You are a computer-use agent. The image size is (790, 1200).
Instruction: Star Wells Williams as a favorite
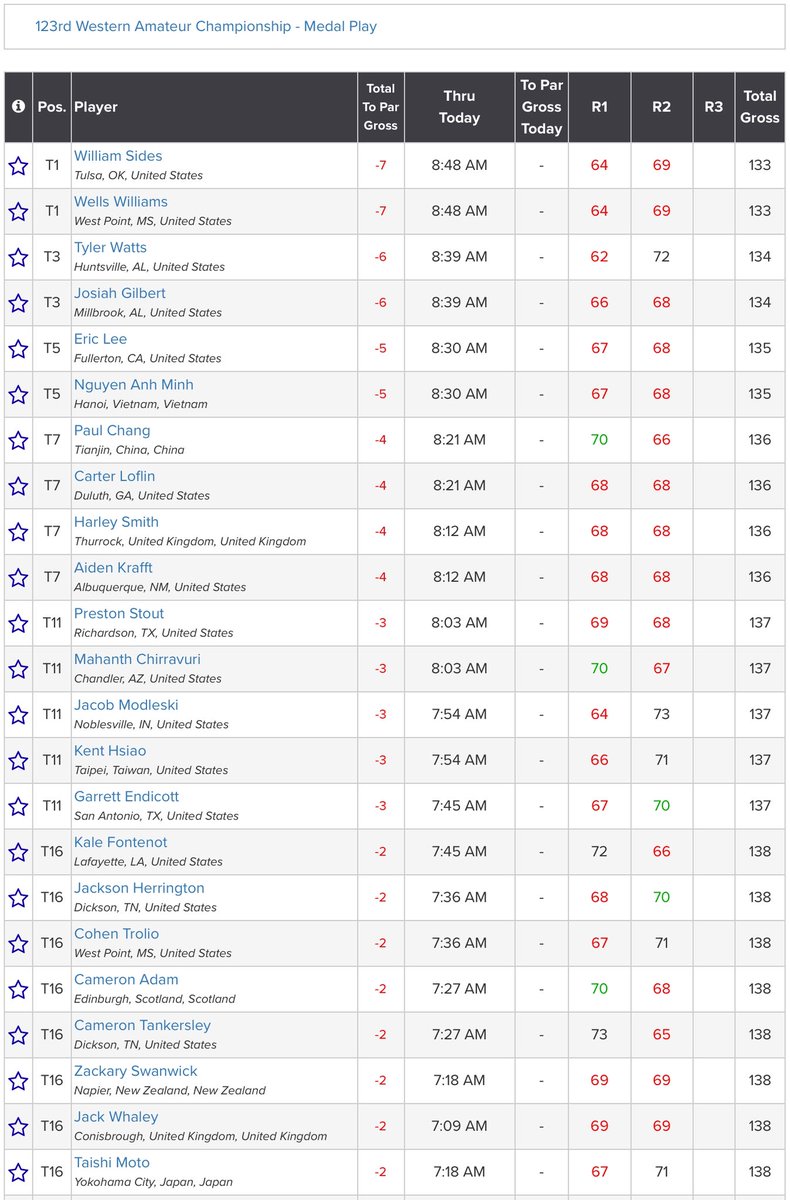pos(18,211)
